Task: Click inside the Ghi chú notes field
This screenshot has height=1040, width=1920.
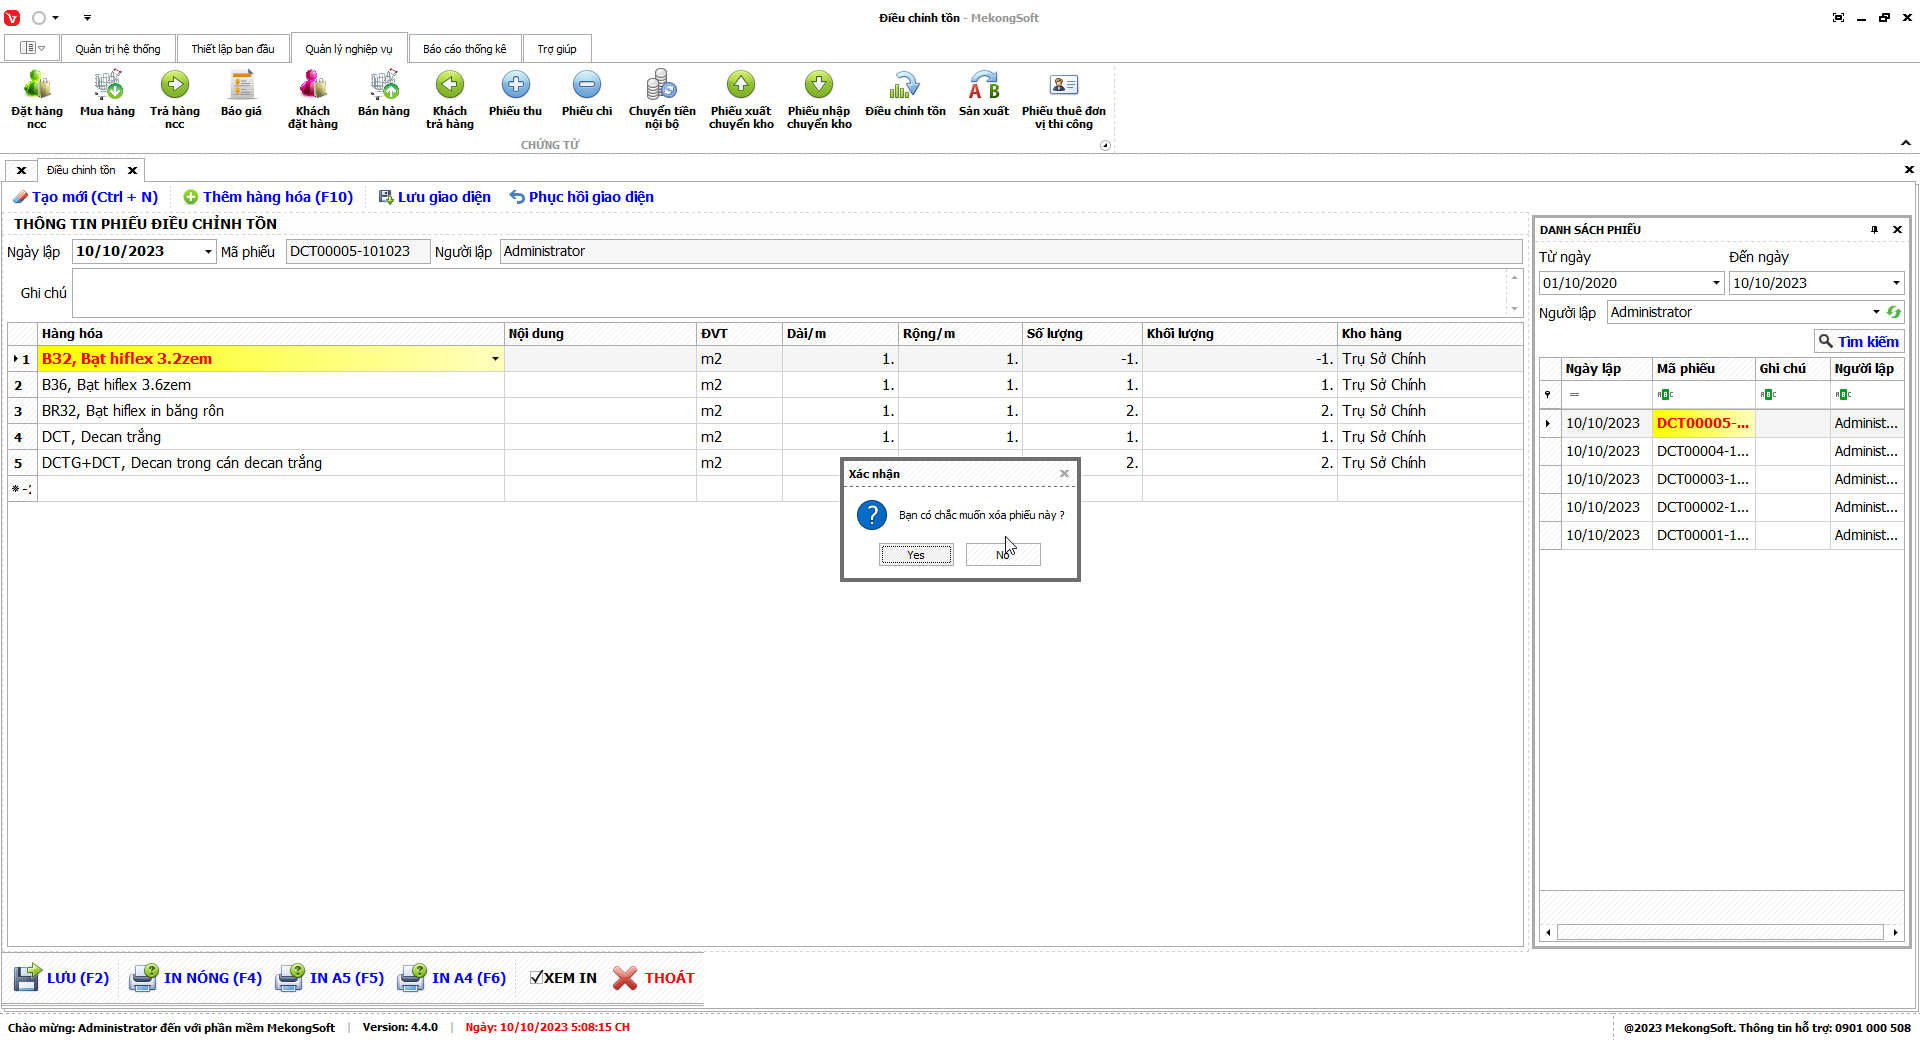Action: (x=788, y=293)
